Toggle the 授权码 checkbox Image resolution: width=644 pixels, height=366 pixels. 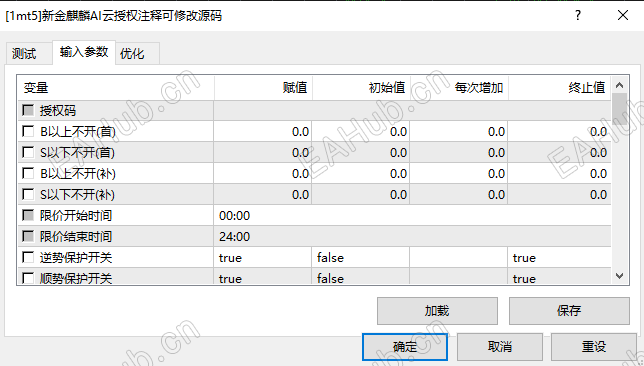[28, 110]
